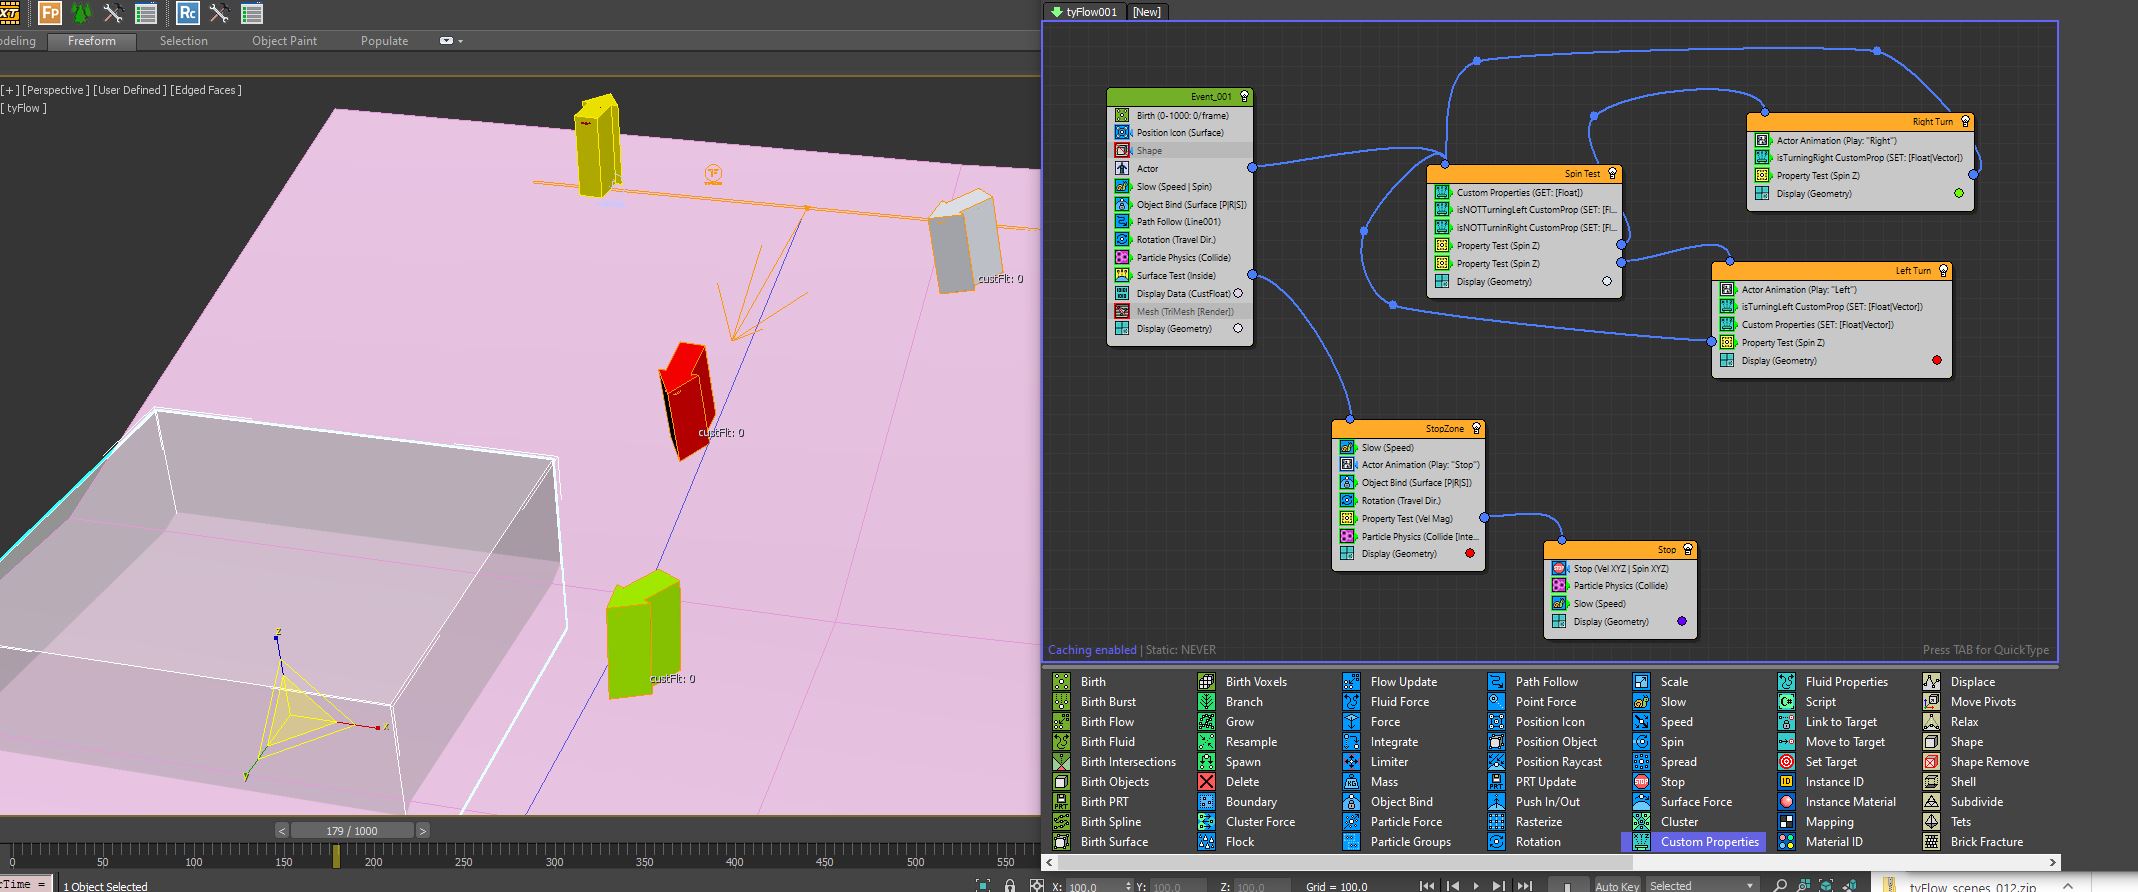
Task: Click time slider previous-frame arrow
Action: point(282,830)
